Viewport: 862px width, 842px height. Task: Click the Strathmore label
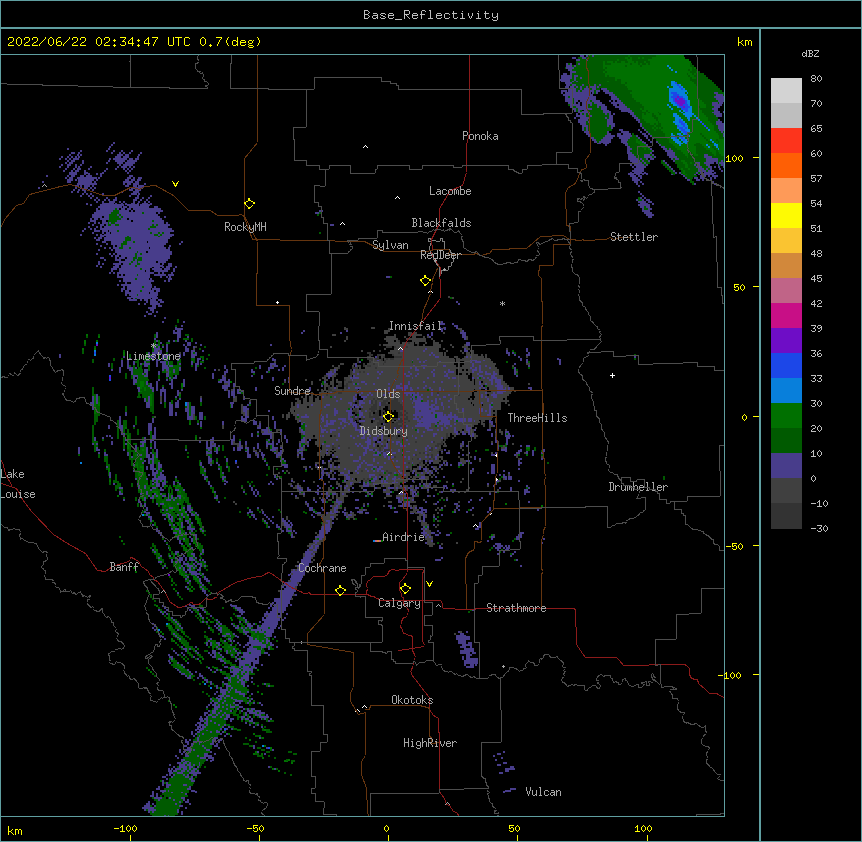click(x=516, y=608)
